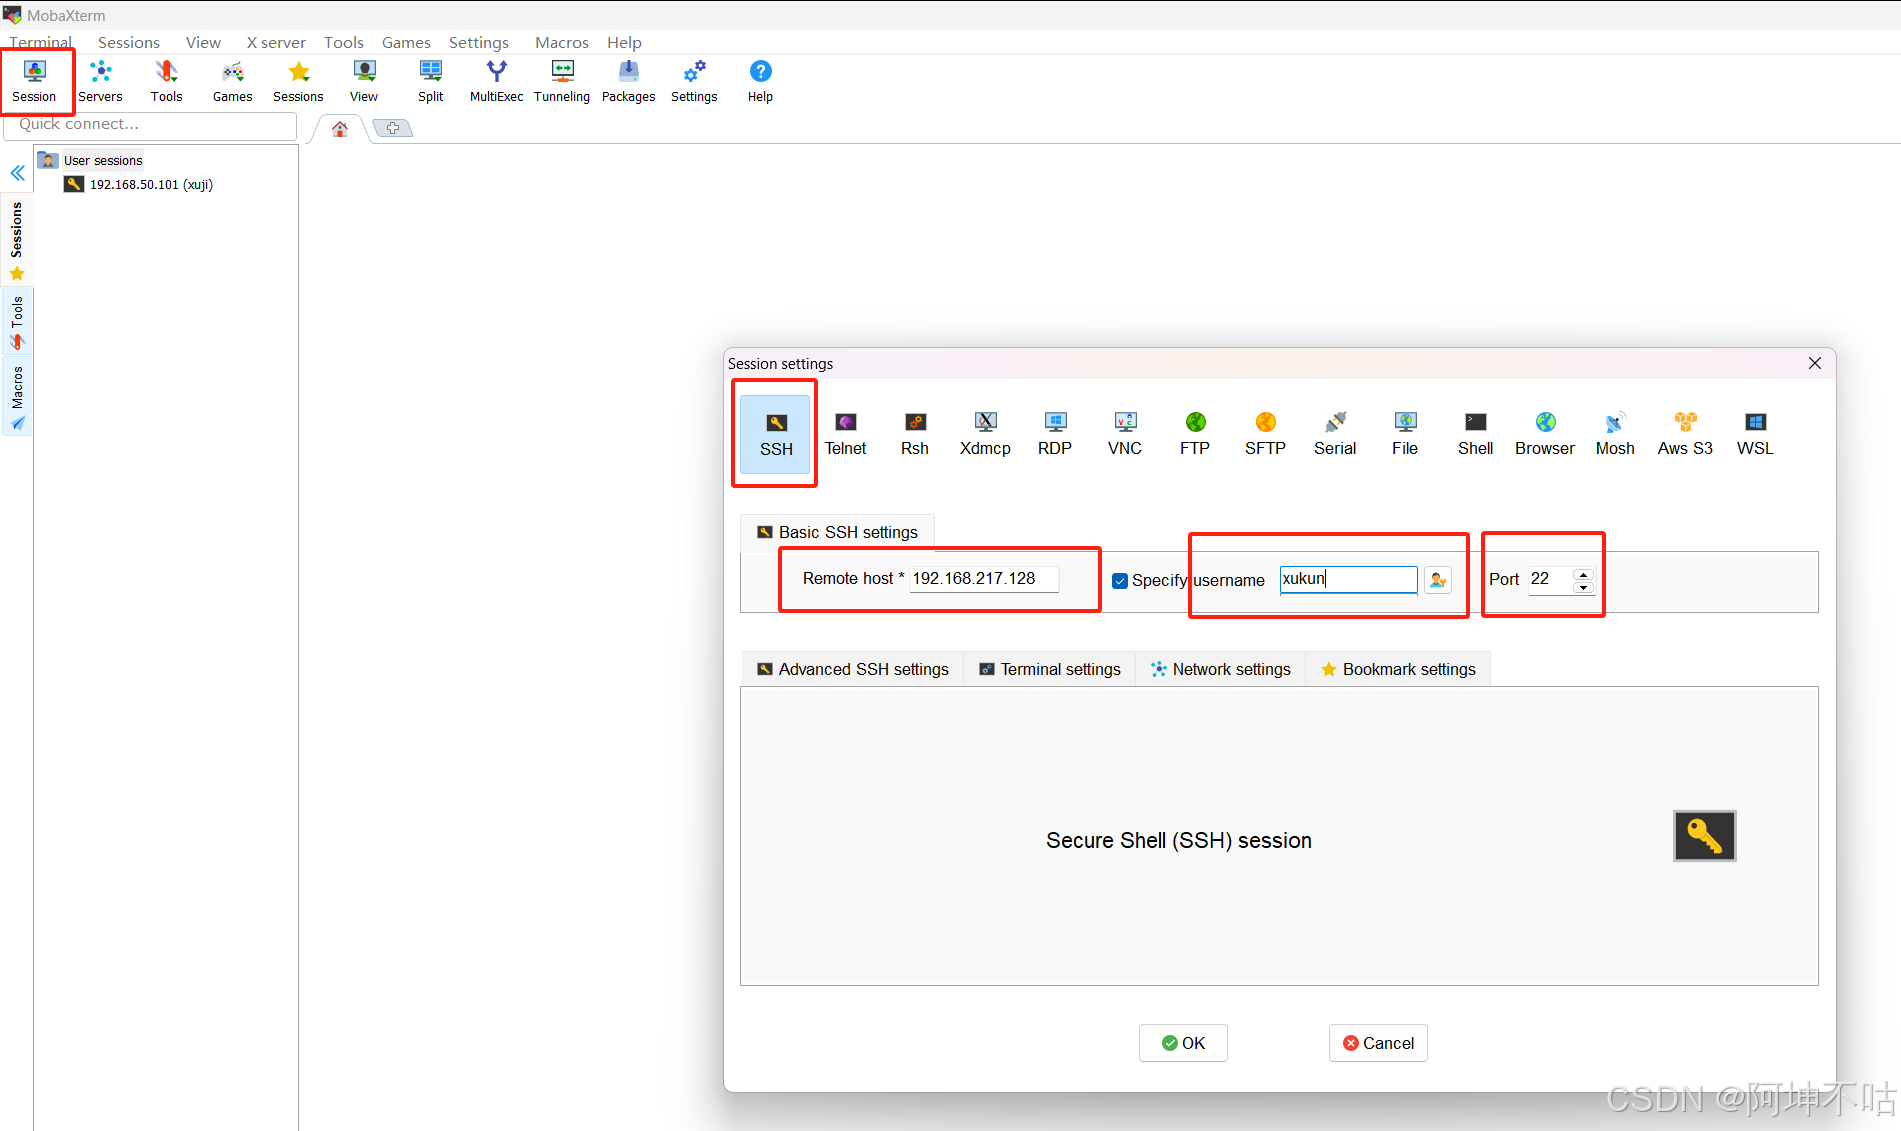Choose Serial session type
This screenshot has width=1901, height=1131.
(1335, 434)
